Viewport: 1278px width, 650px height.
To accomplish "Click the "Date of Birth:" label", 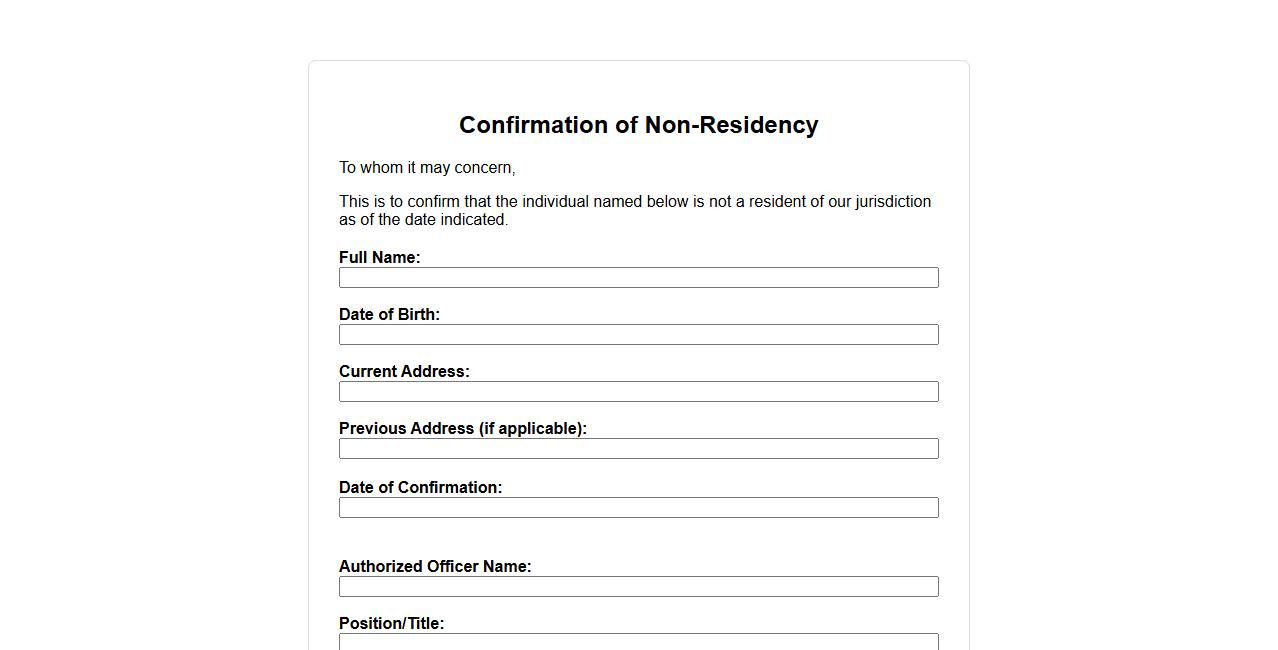I will coord(389,314).
